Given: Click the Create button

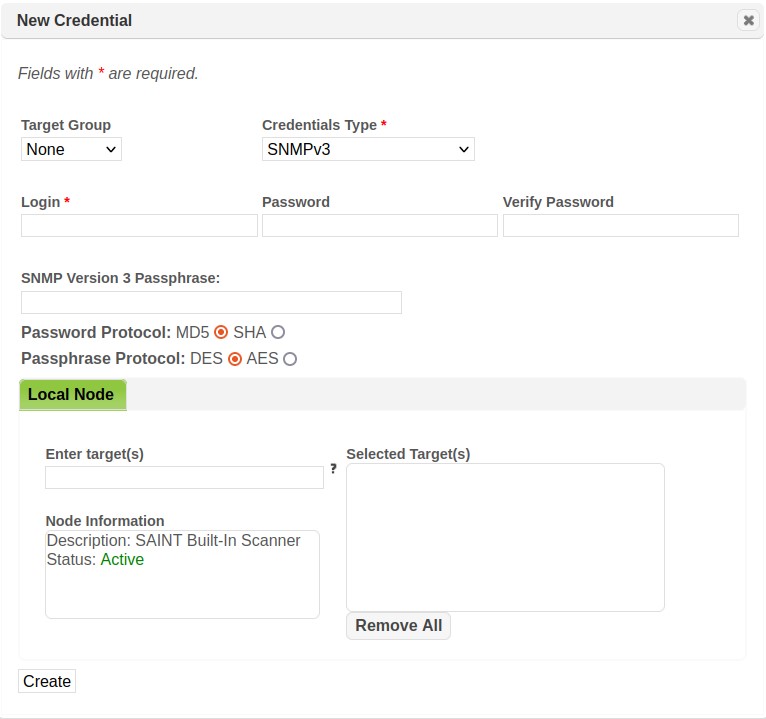Looking at the screenshot, I should pos(47,681).
